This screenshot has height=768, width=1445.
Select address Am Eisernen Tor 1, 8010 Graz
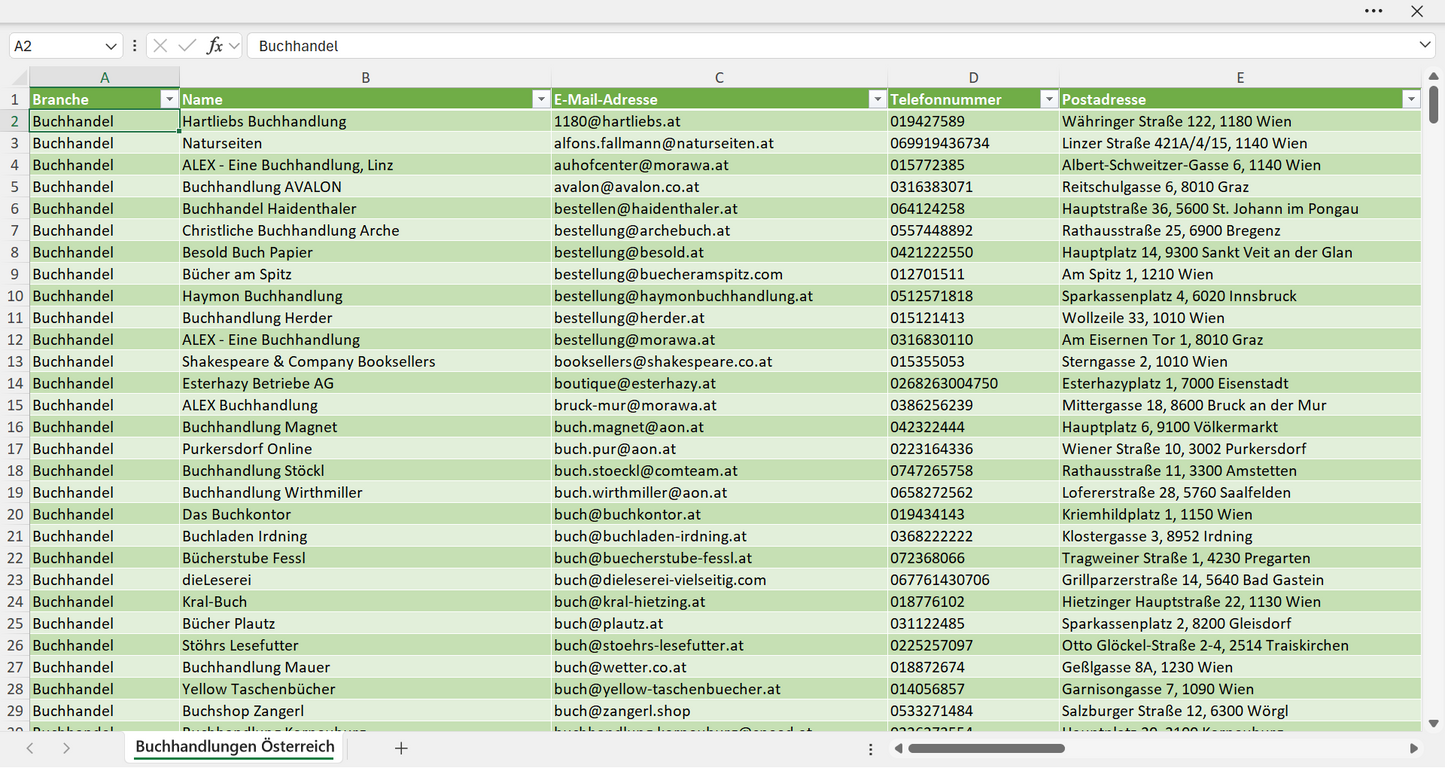click(1240, 340)
